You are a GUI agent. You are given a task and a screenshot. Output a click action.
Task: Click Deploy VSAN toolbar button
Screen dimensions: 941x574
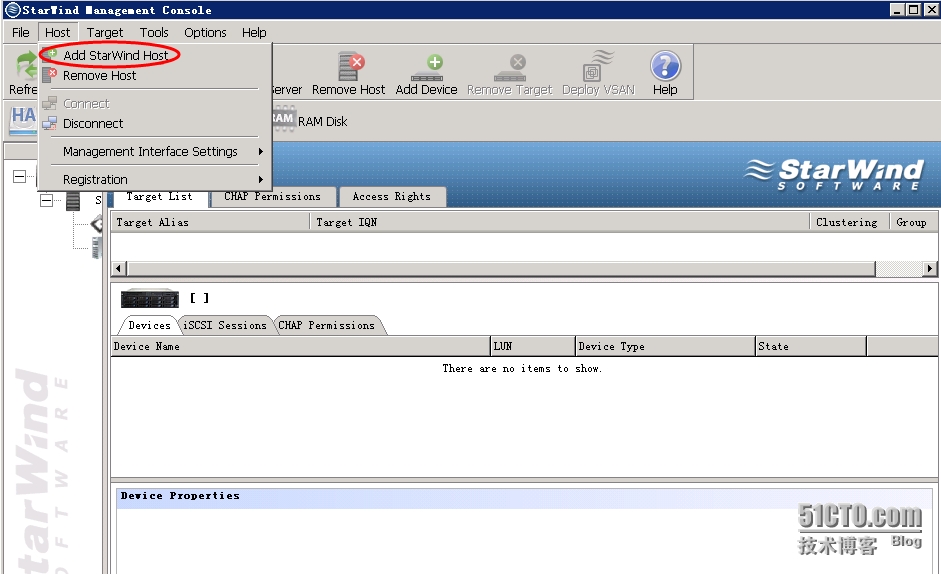pos(598,73)
